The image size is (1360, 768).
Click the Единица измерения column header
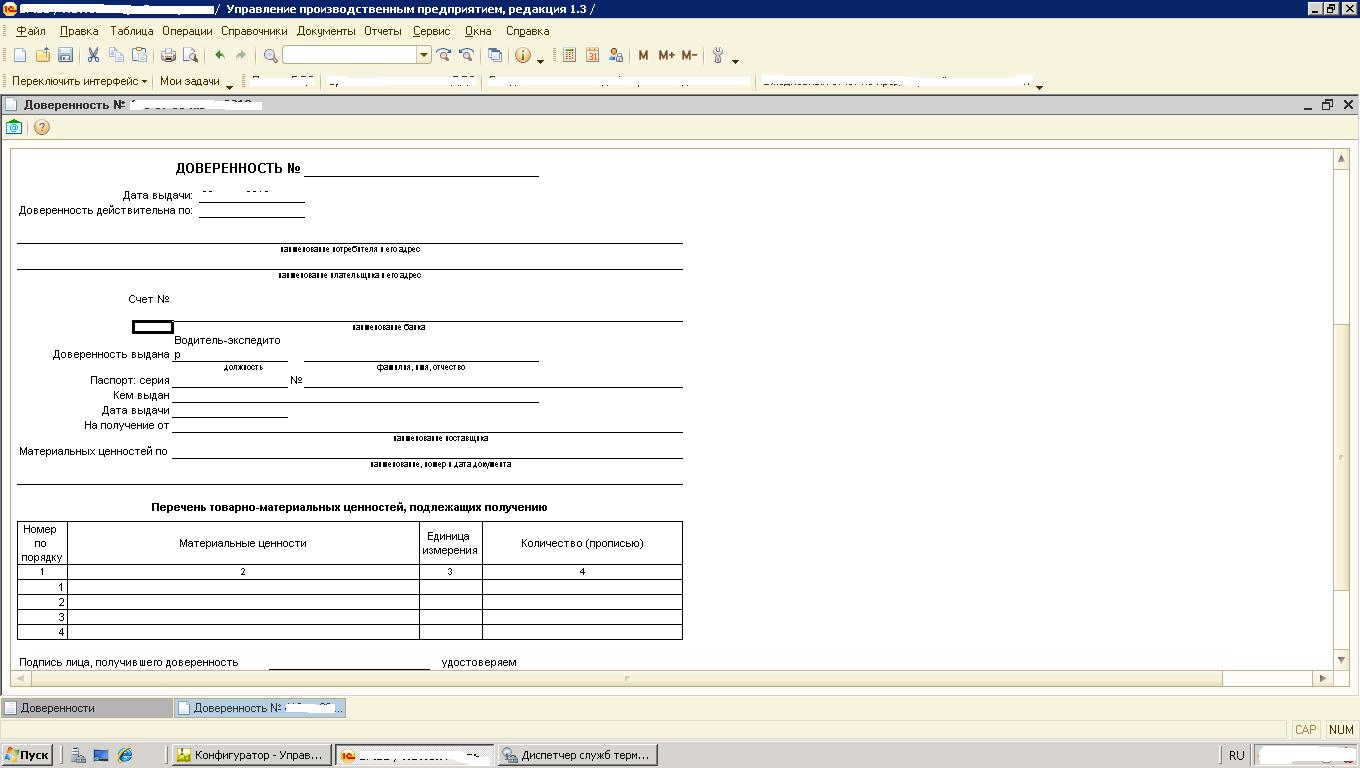pyautogui.click(x=450, y=543)
